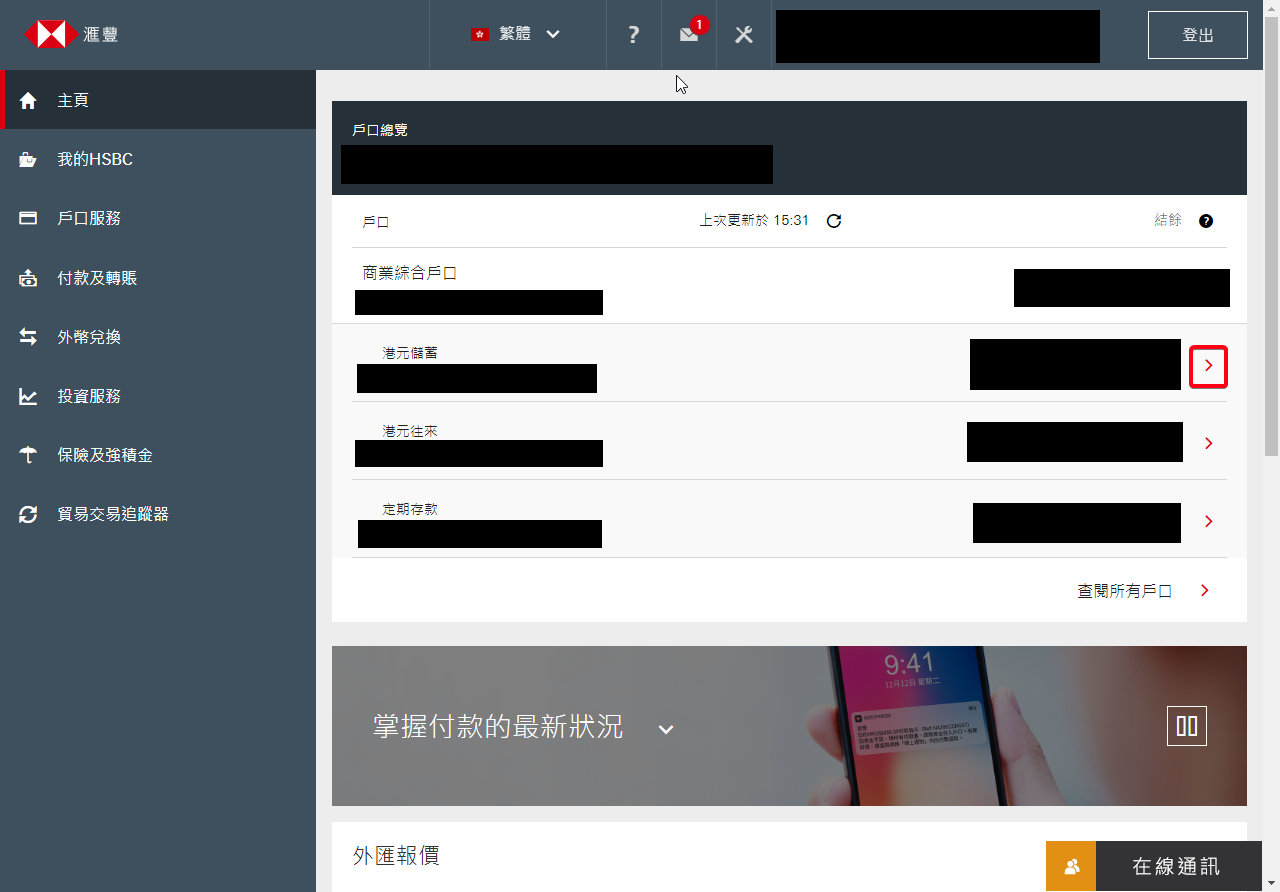Open 定期存款 account details arrow
Viewport: 1280px width, 892px height.
[1208, 521]
